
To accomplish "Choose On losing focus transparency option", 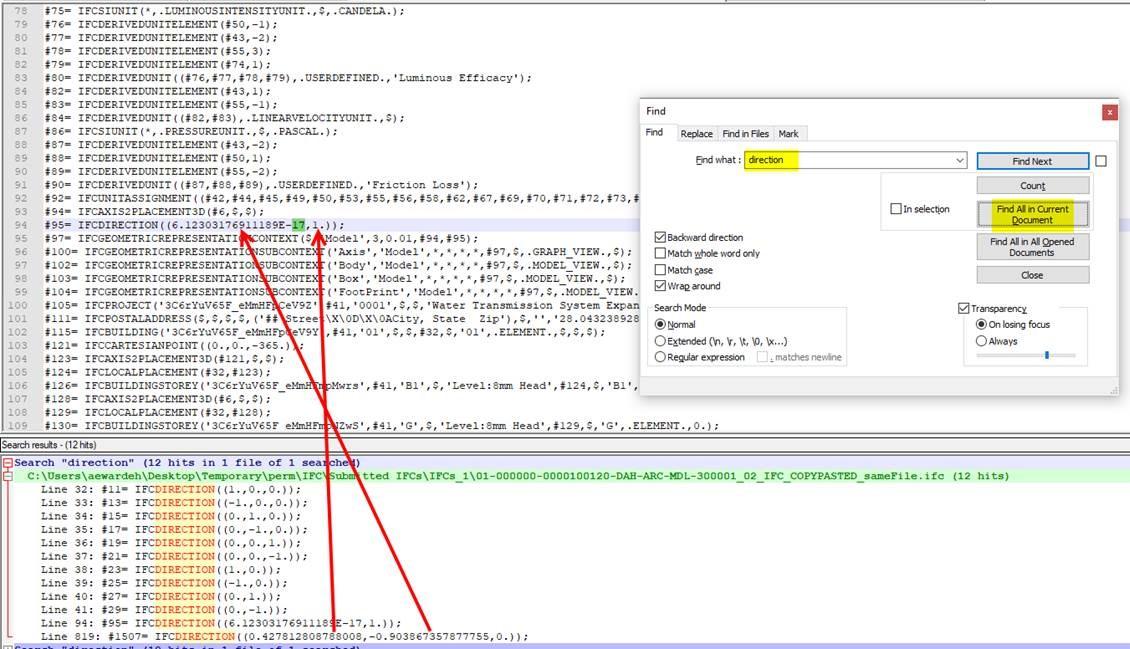I will [981, 325].
